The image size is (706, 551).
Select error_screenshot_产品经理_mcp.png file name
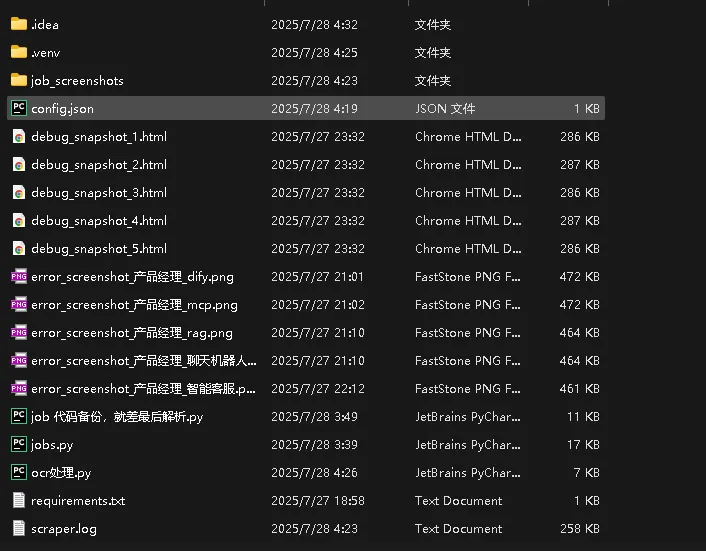pos(134,304)
